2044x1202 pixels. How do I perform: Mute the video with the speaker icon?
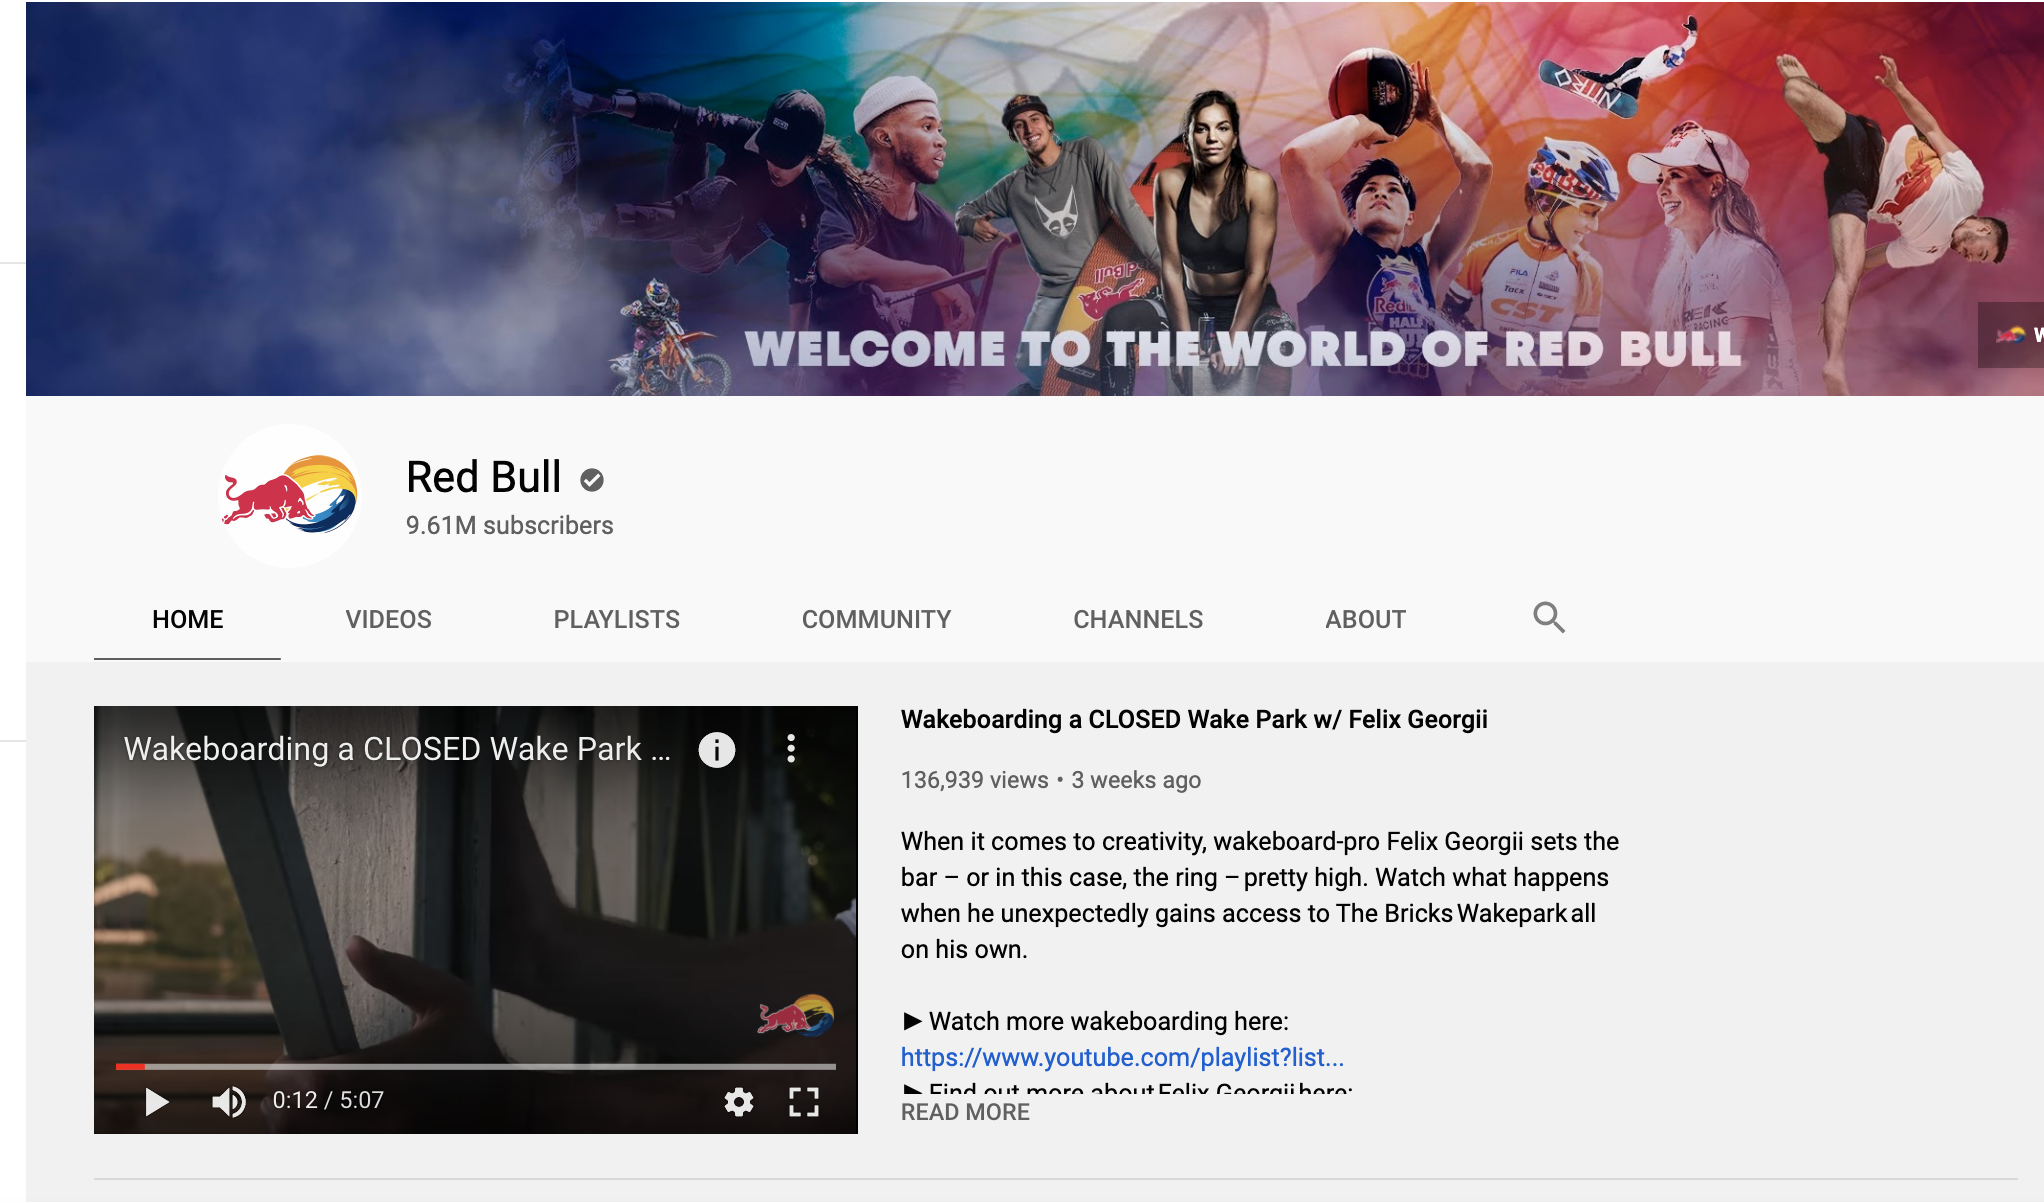pos(229,1101)
